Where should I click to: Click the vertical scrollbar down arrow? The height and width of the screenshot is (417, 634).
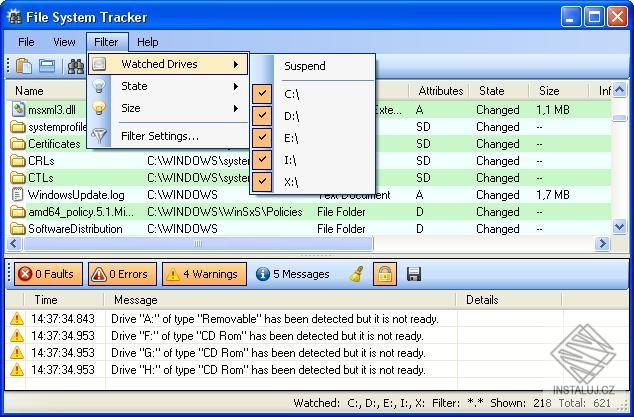point(619,226)
